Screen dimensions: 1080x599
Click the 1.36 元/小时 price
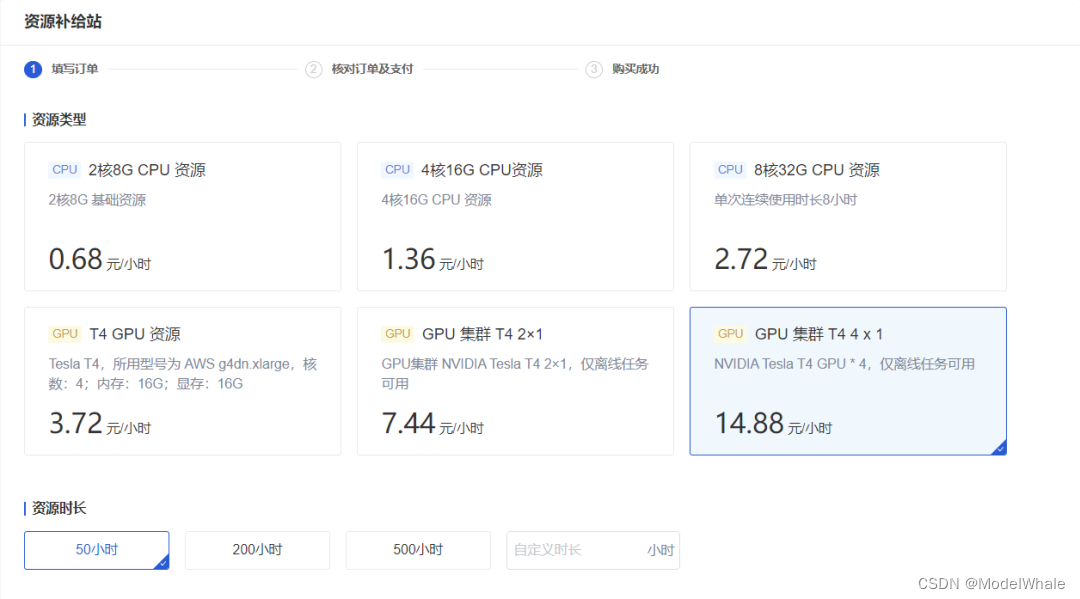click(x=433, y=260)
